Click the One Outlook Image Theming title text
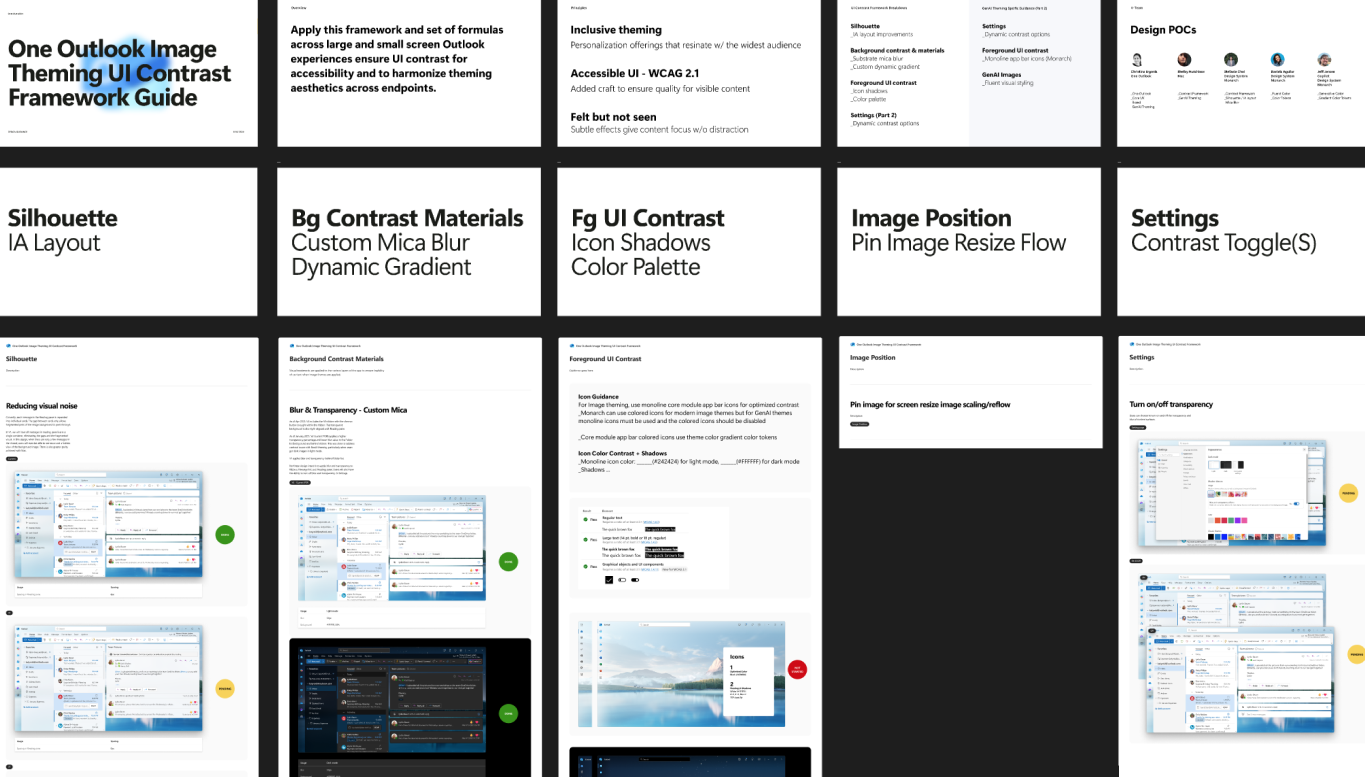This screenshot has height=777, width=1365. (x=120, y=73)
